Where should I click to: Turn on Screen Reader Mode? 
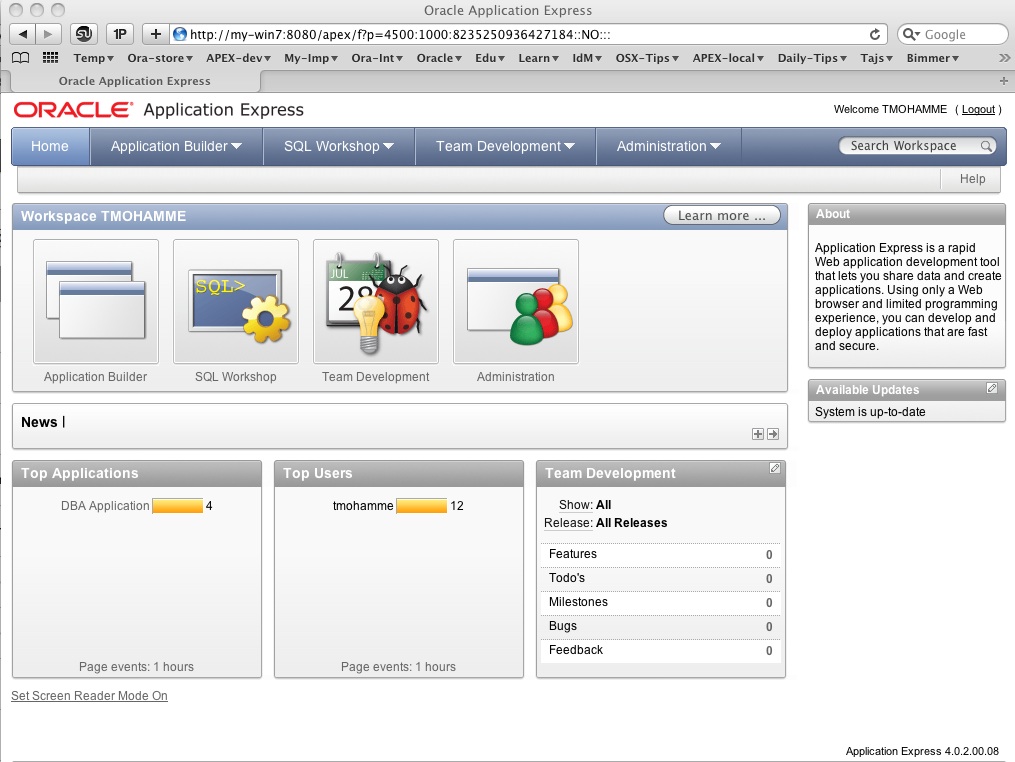[x=89, y=696]
